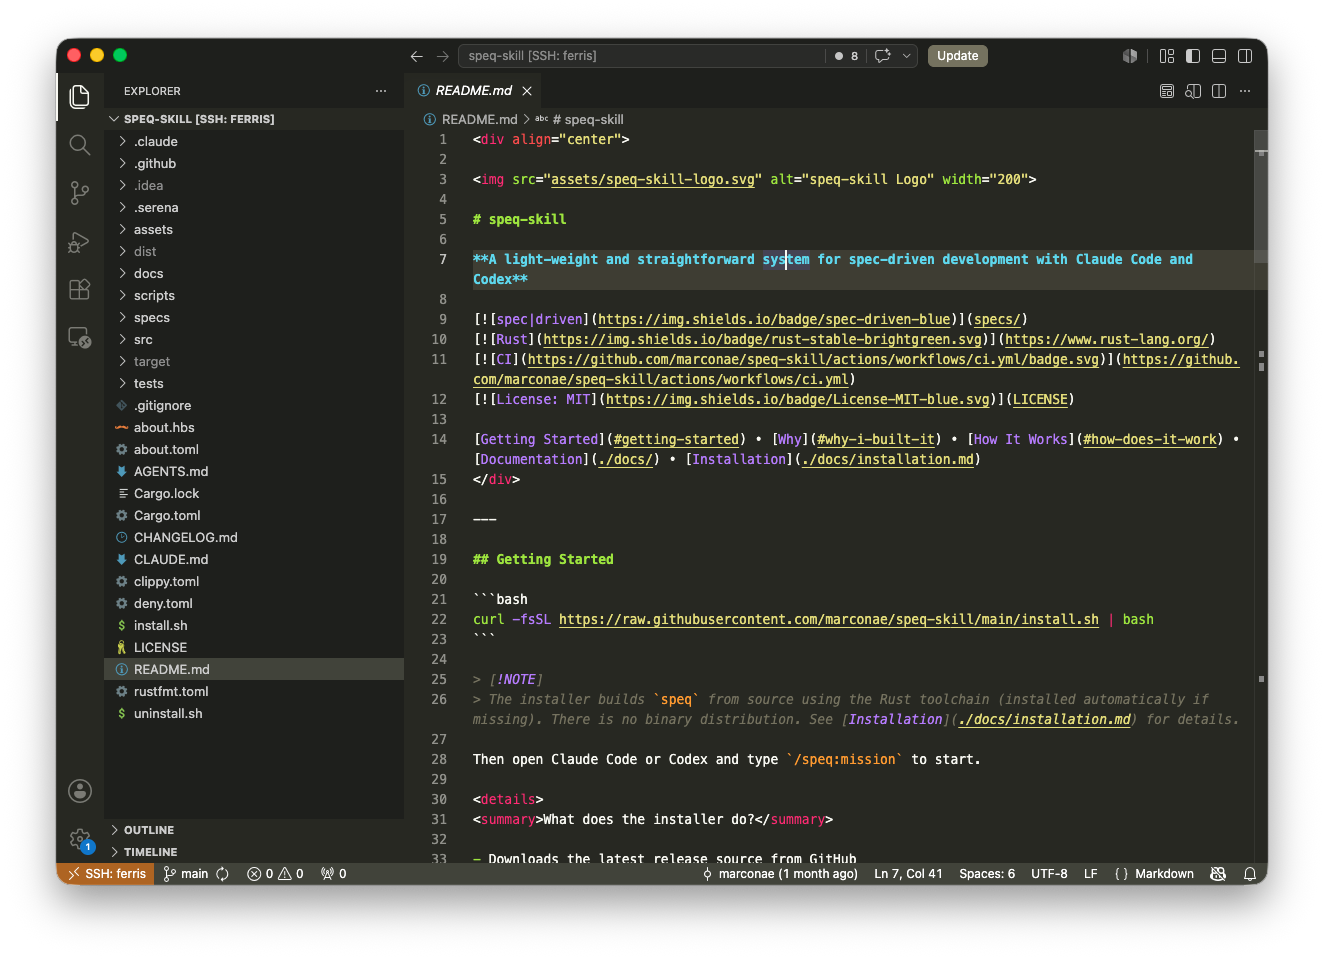Open the Customize Layout icon

coord(1167,56)
